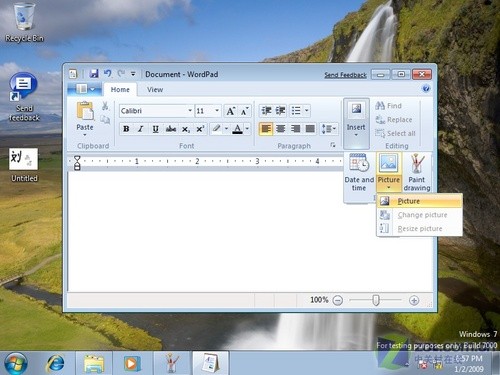Screen dimensions: 500x375
Task: Switch to the View tab
Action: pos(155,89)
